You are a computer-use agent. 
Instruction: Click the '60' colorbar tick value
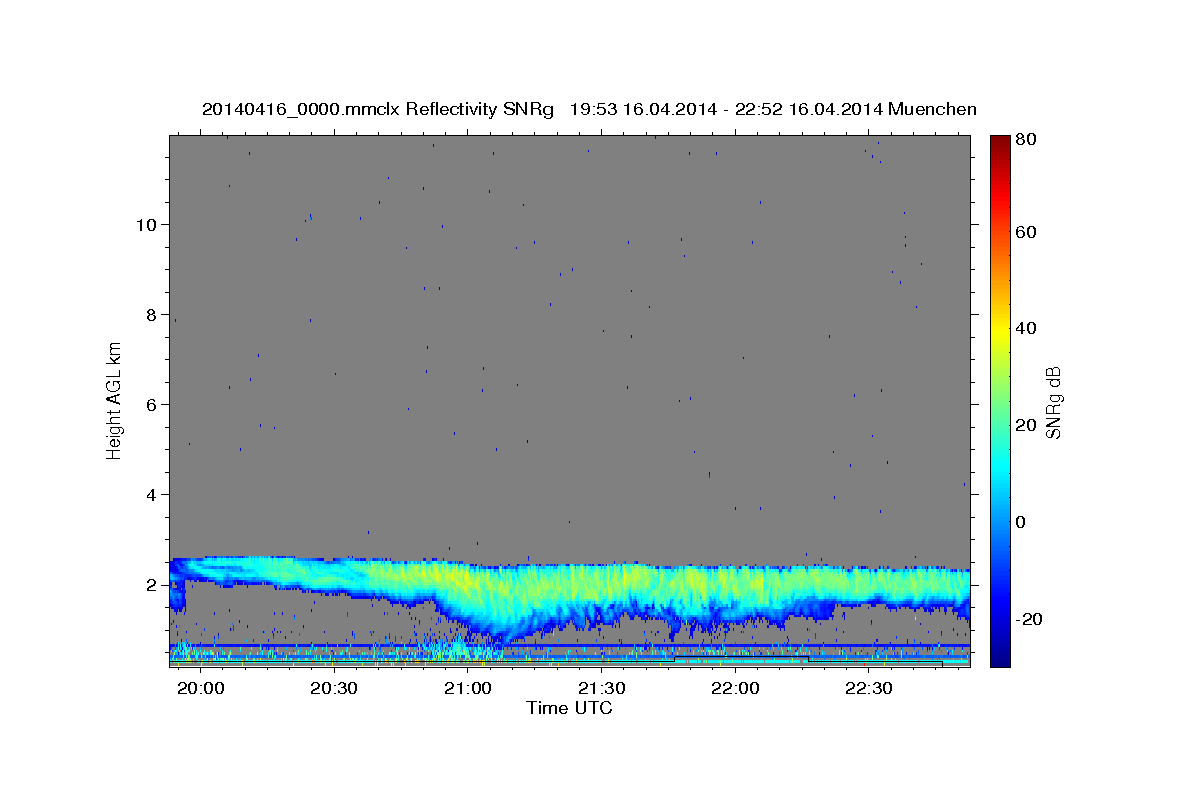pos(1027,232)
